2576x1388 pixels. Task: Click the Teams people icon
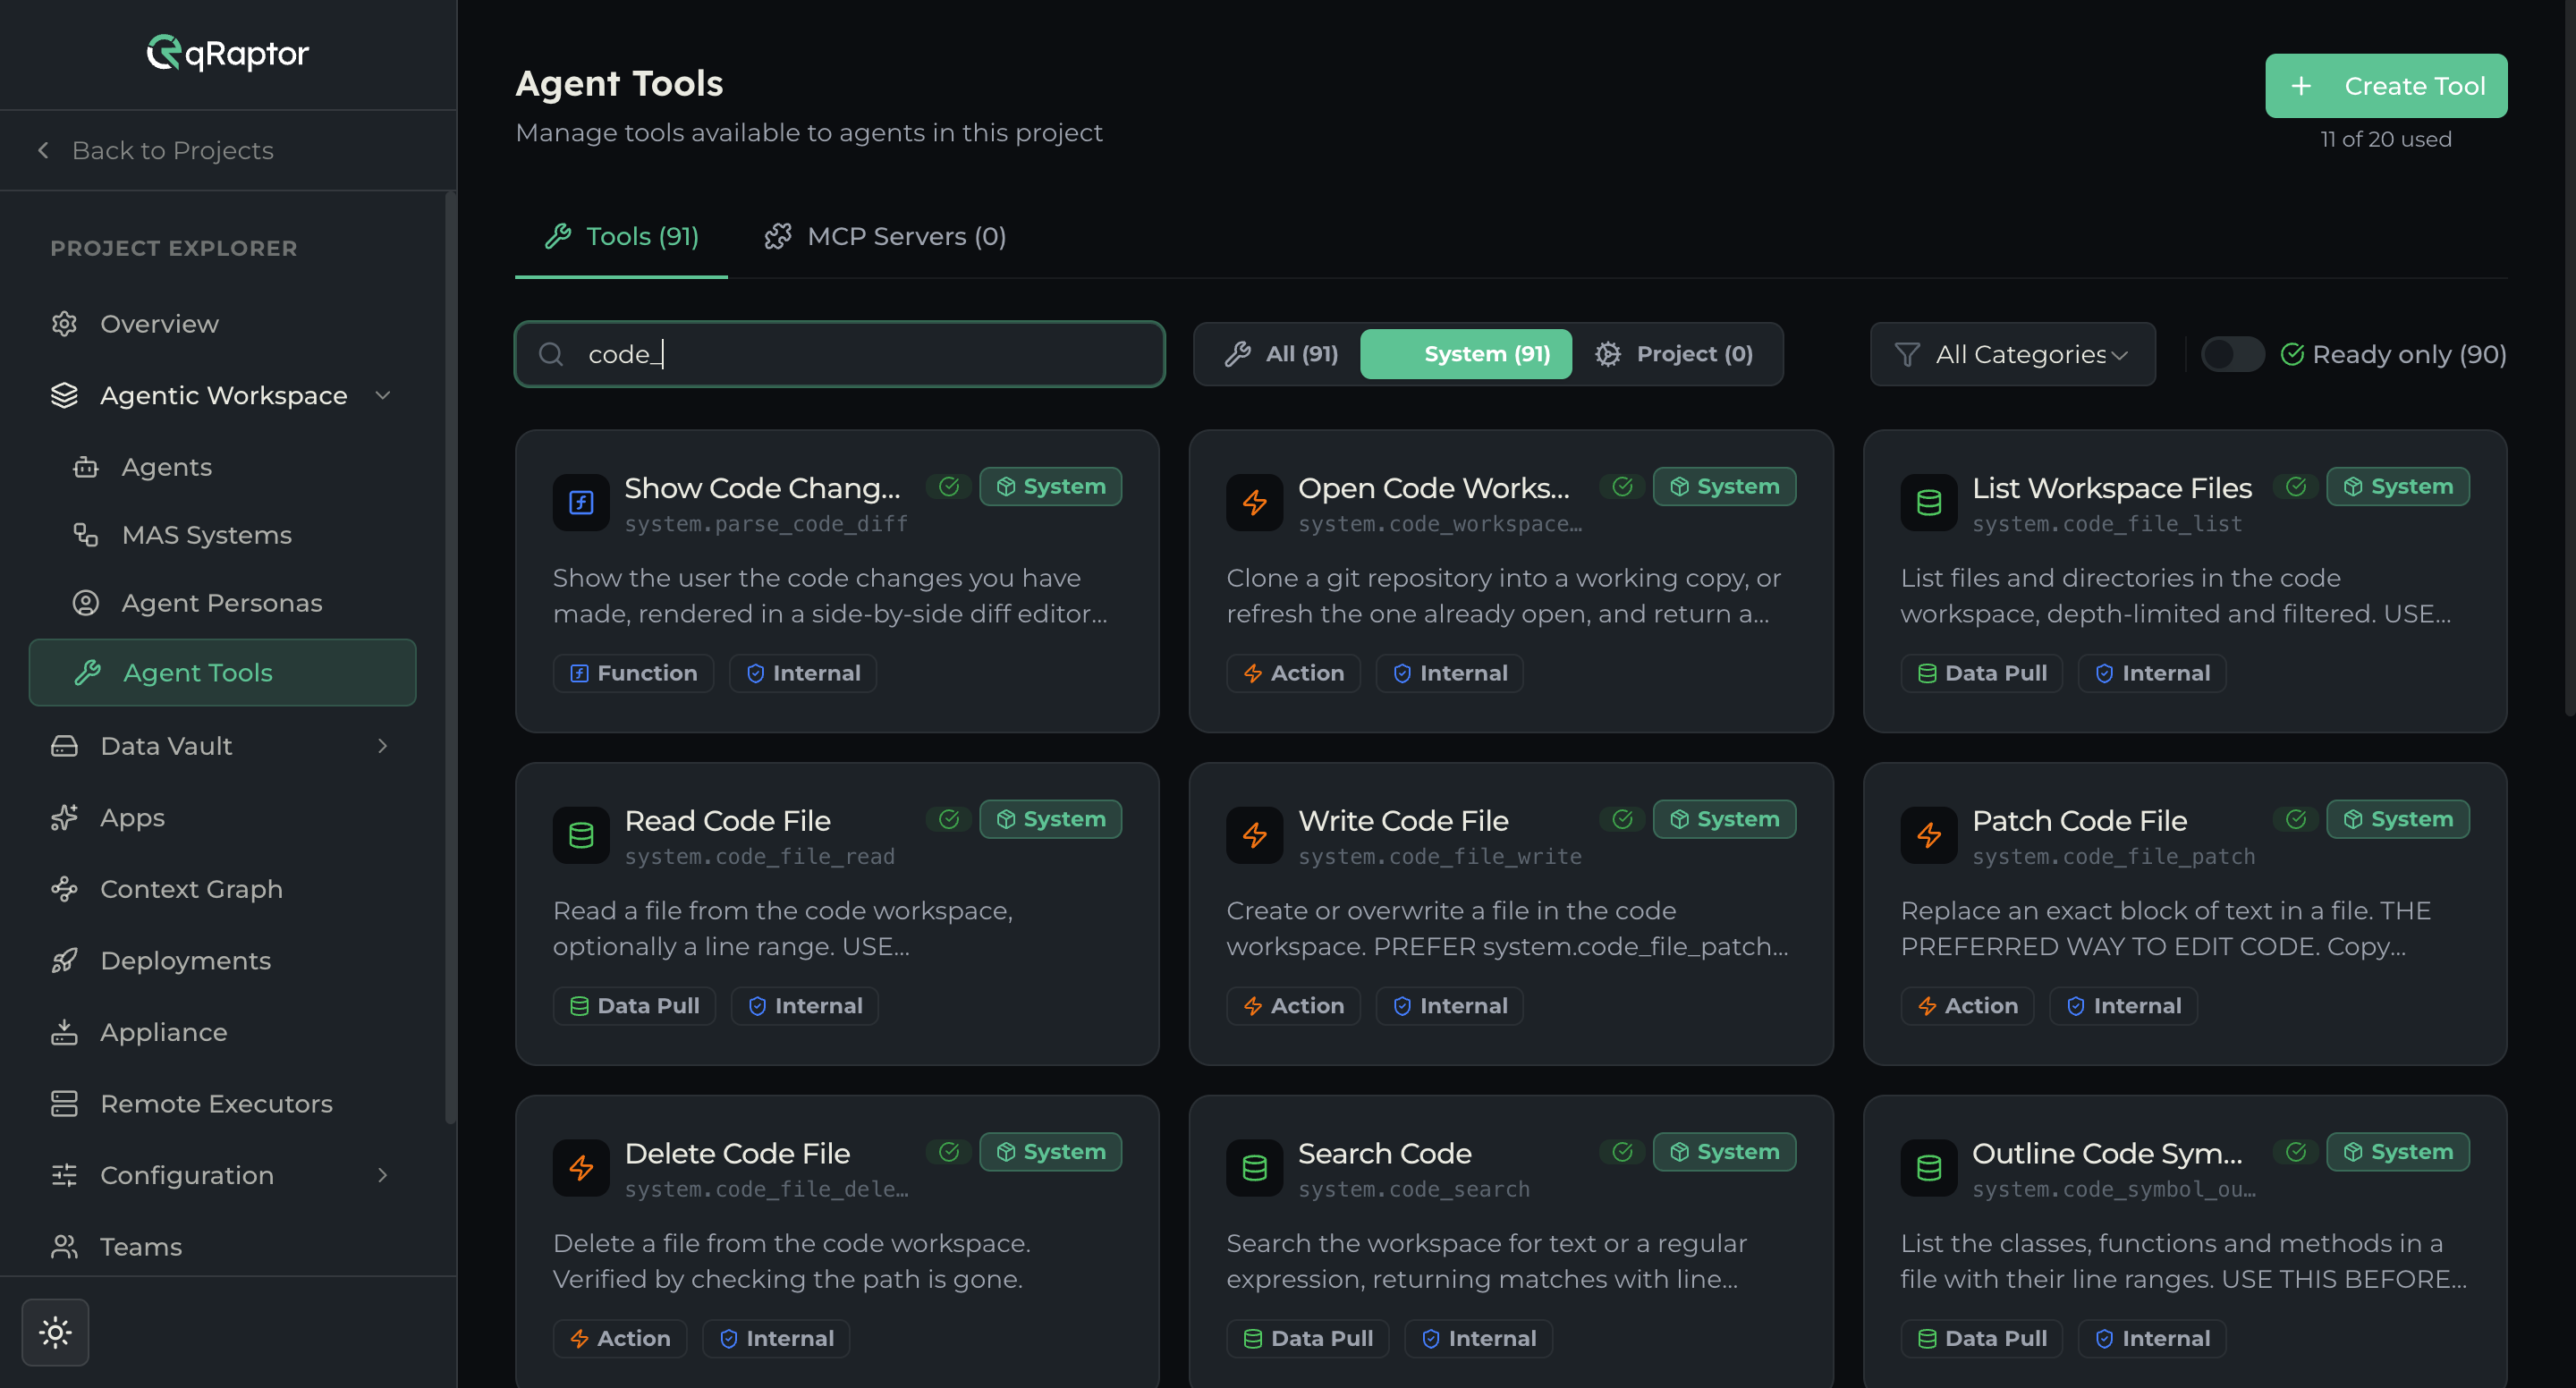click(x=64, y=1247)
